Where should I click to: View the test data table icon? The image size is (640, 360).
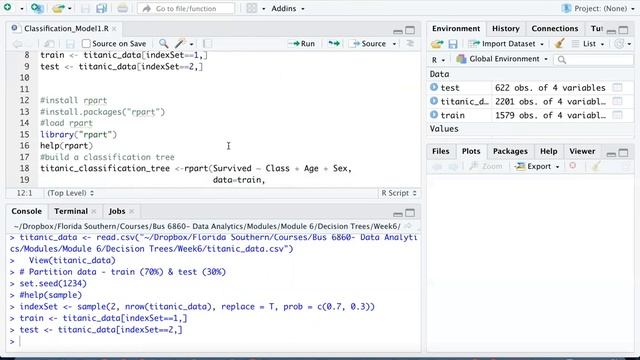(618, 87)
